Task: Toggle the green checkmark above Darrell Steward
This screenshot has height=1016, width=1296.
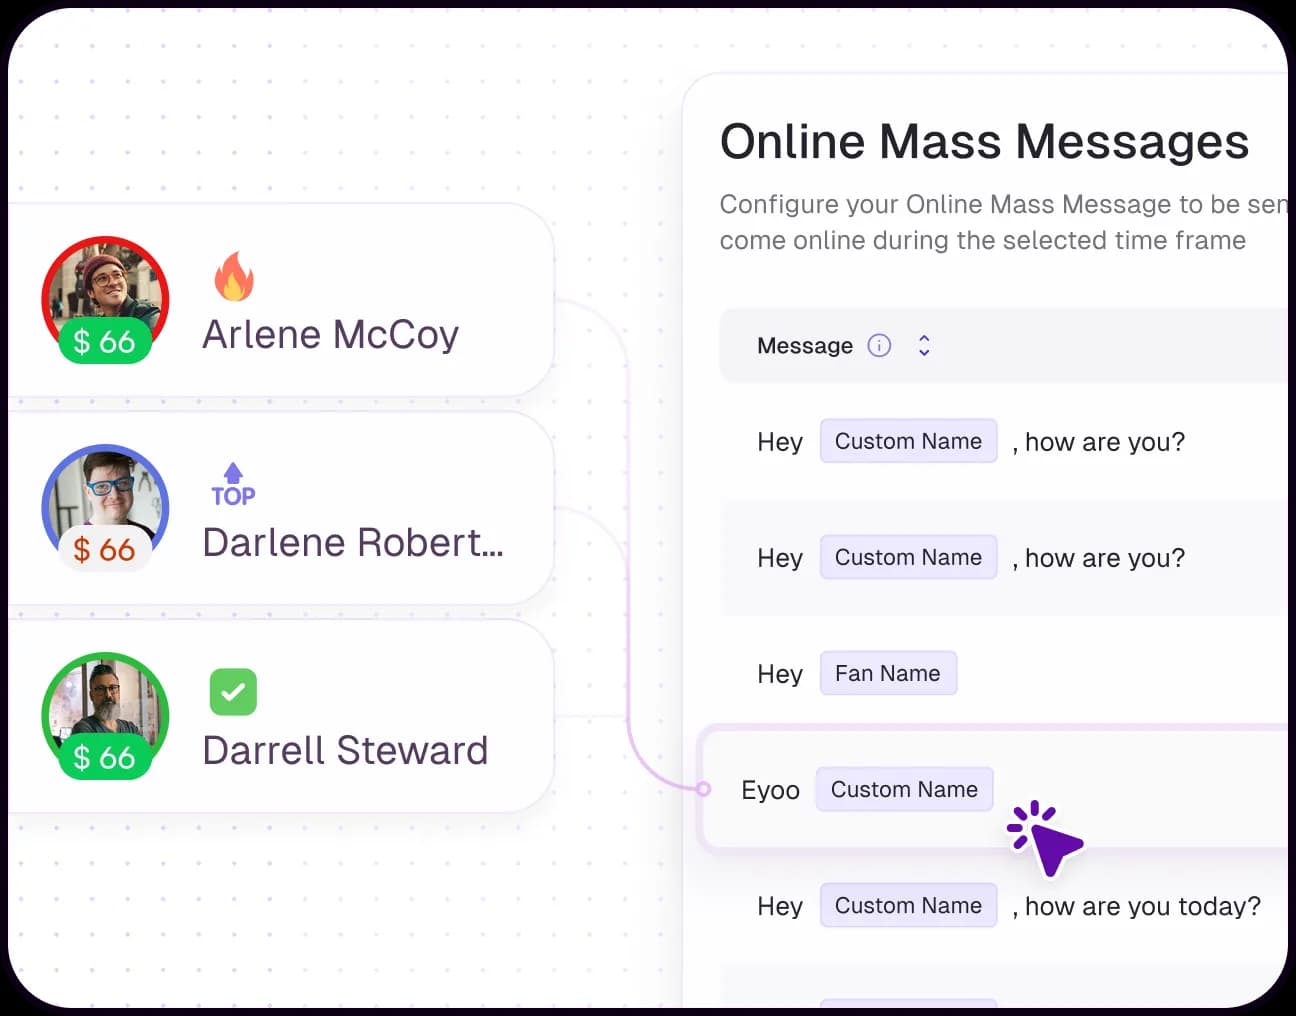Action: point(233,692)
